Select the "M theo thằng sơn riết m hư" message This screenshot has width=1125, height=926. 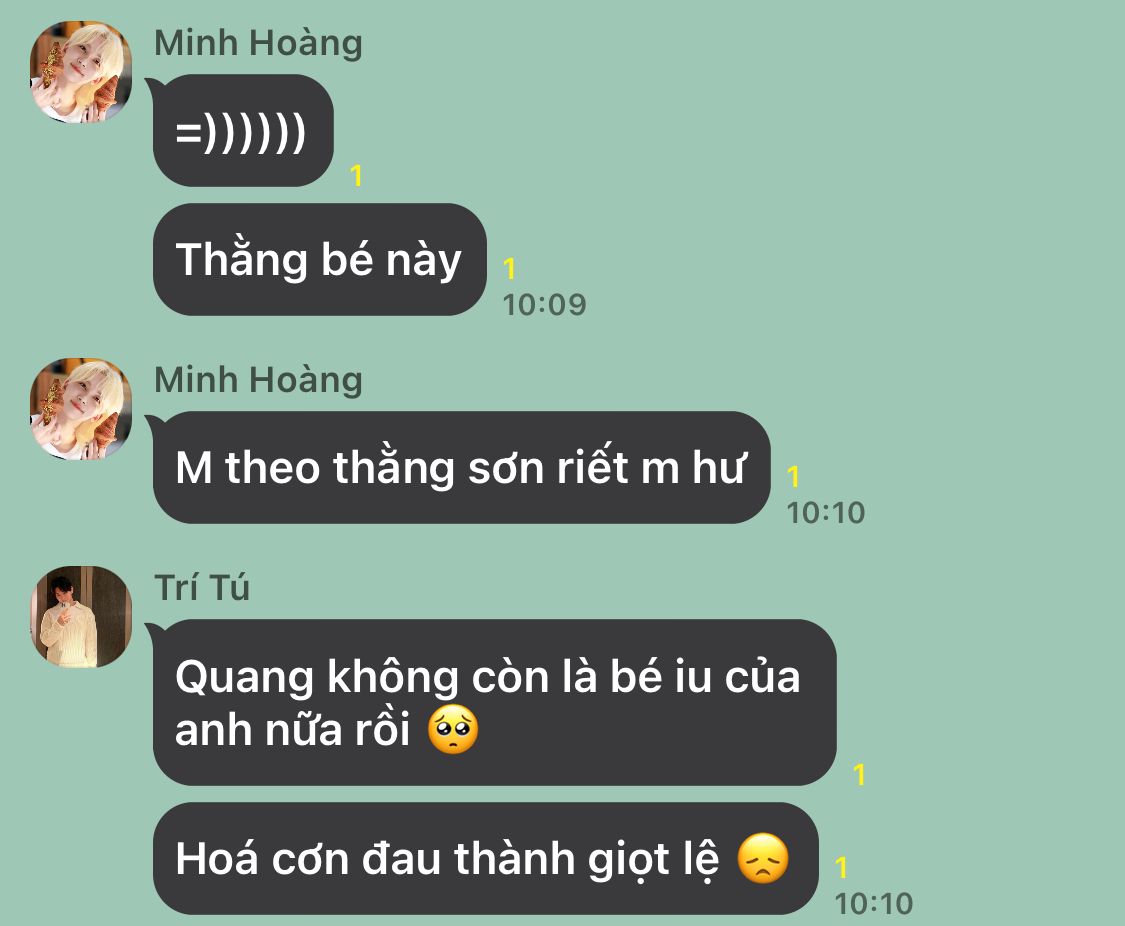(x=461, y=468)
